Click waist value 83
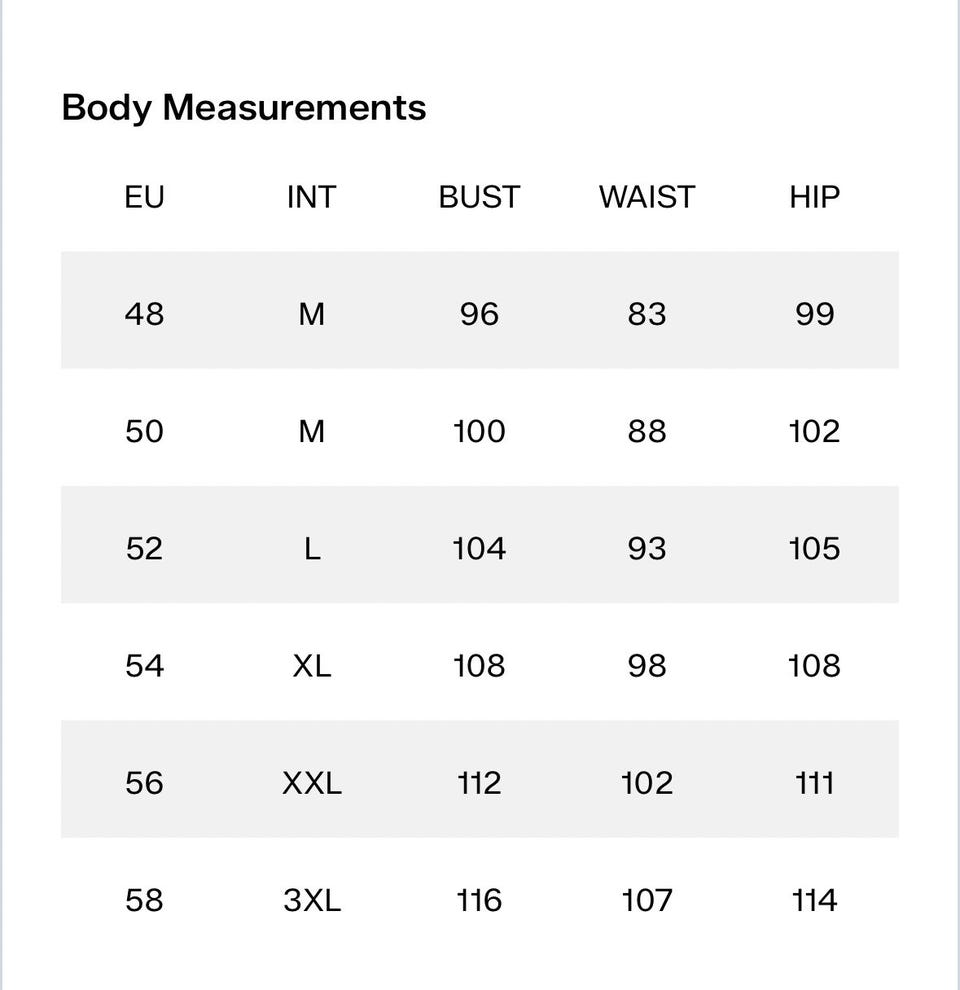Screen dimensions: 960x990 click(x=646, y=314)
